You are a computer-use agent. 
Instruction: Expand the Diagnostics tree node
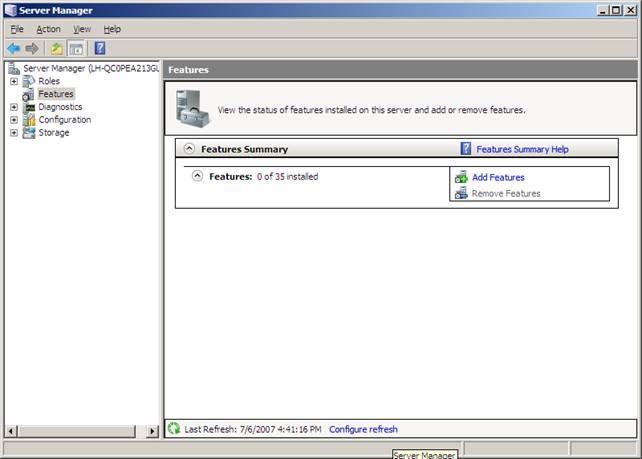coord(14,107)
